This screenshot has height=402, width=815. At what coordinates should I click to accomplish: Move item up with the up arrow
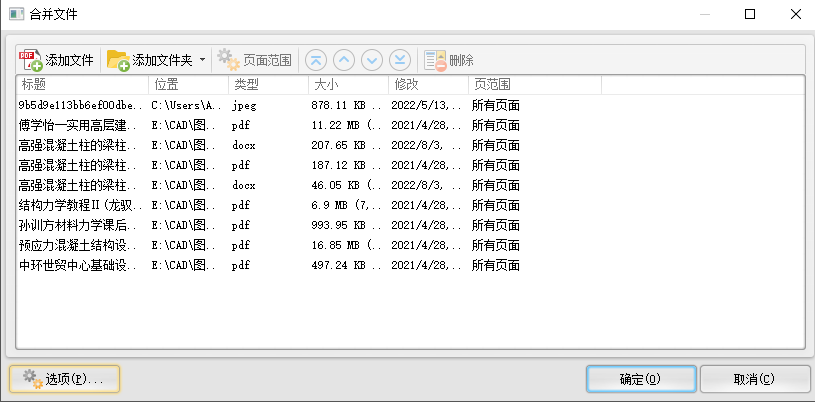(x=344, y=60)
